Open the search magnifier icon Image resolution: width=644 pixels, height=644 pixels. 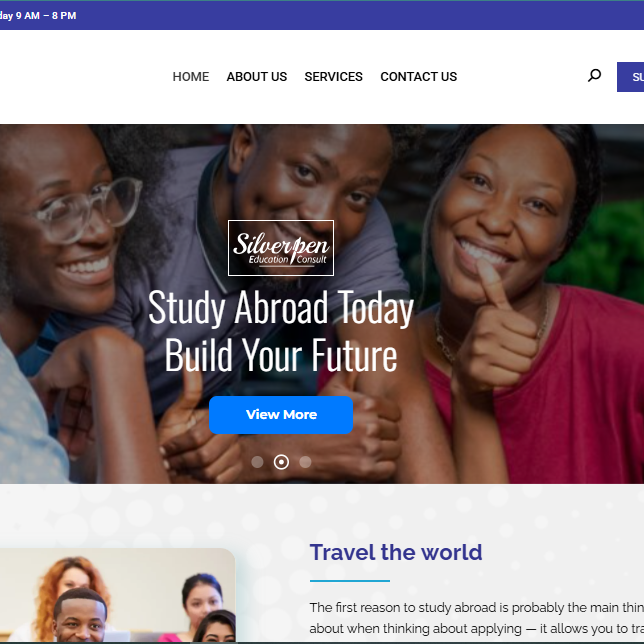pyautogui.click(x=594, y=76)
